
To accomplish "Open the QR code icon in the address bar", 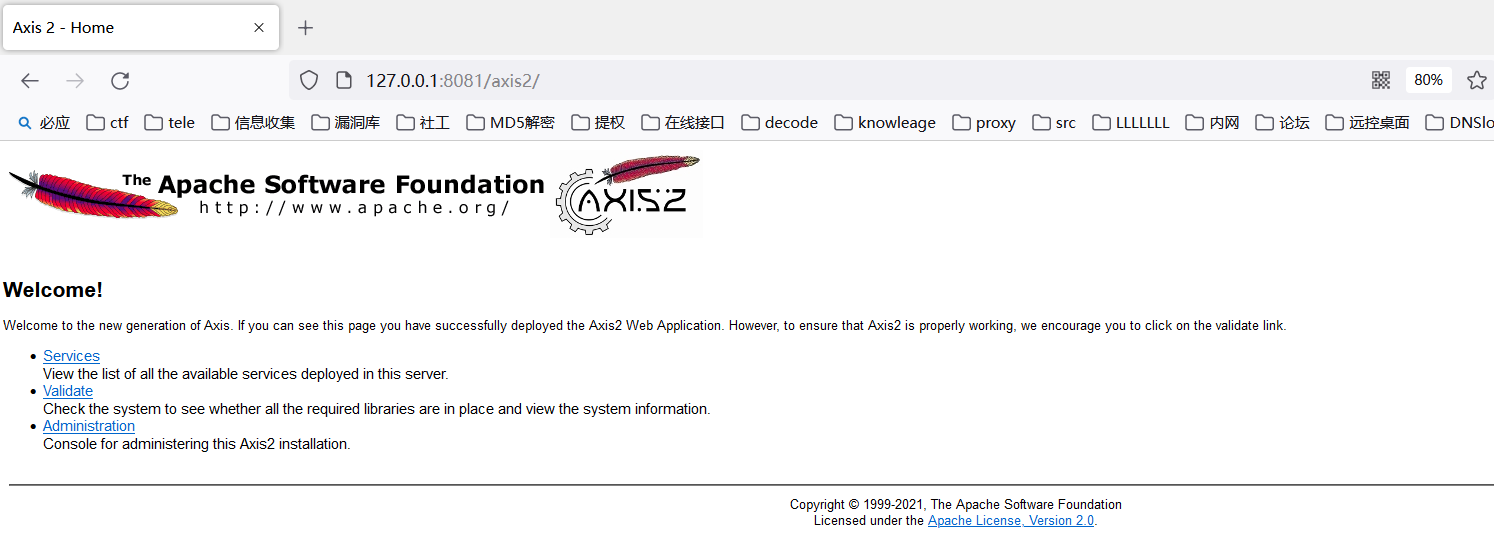I will pyautogui.click(x=1381, y=80).
